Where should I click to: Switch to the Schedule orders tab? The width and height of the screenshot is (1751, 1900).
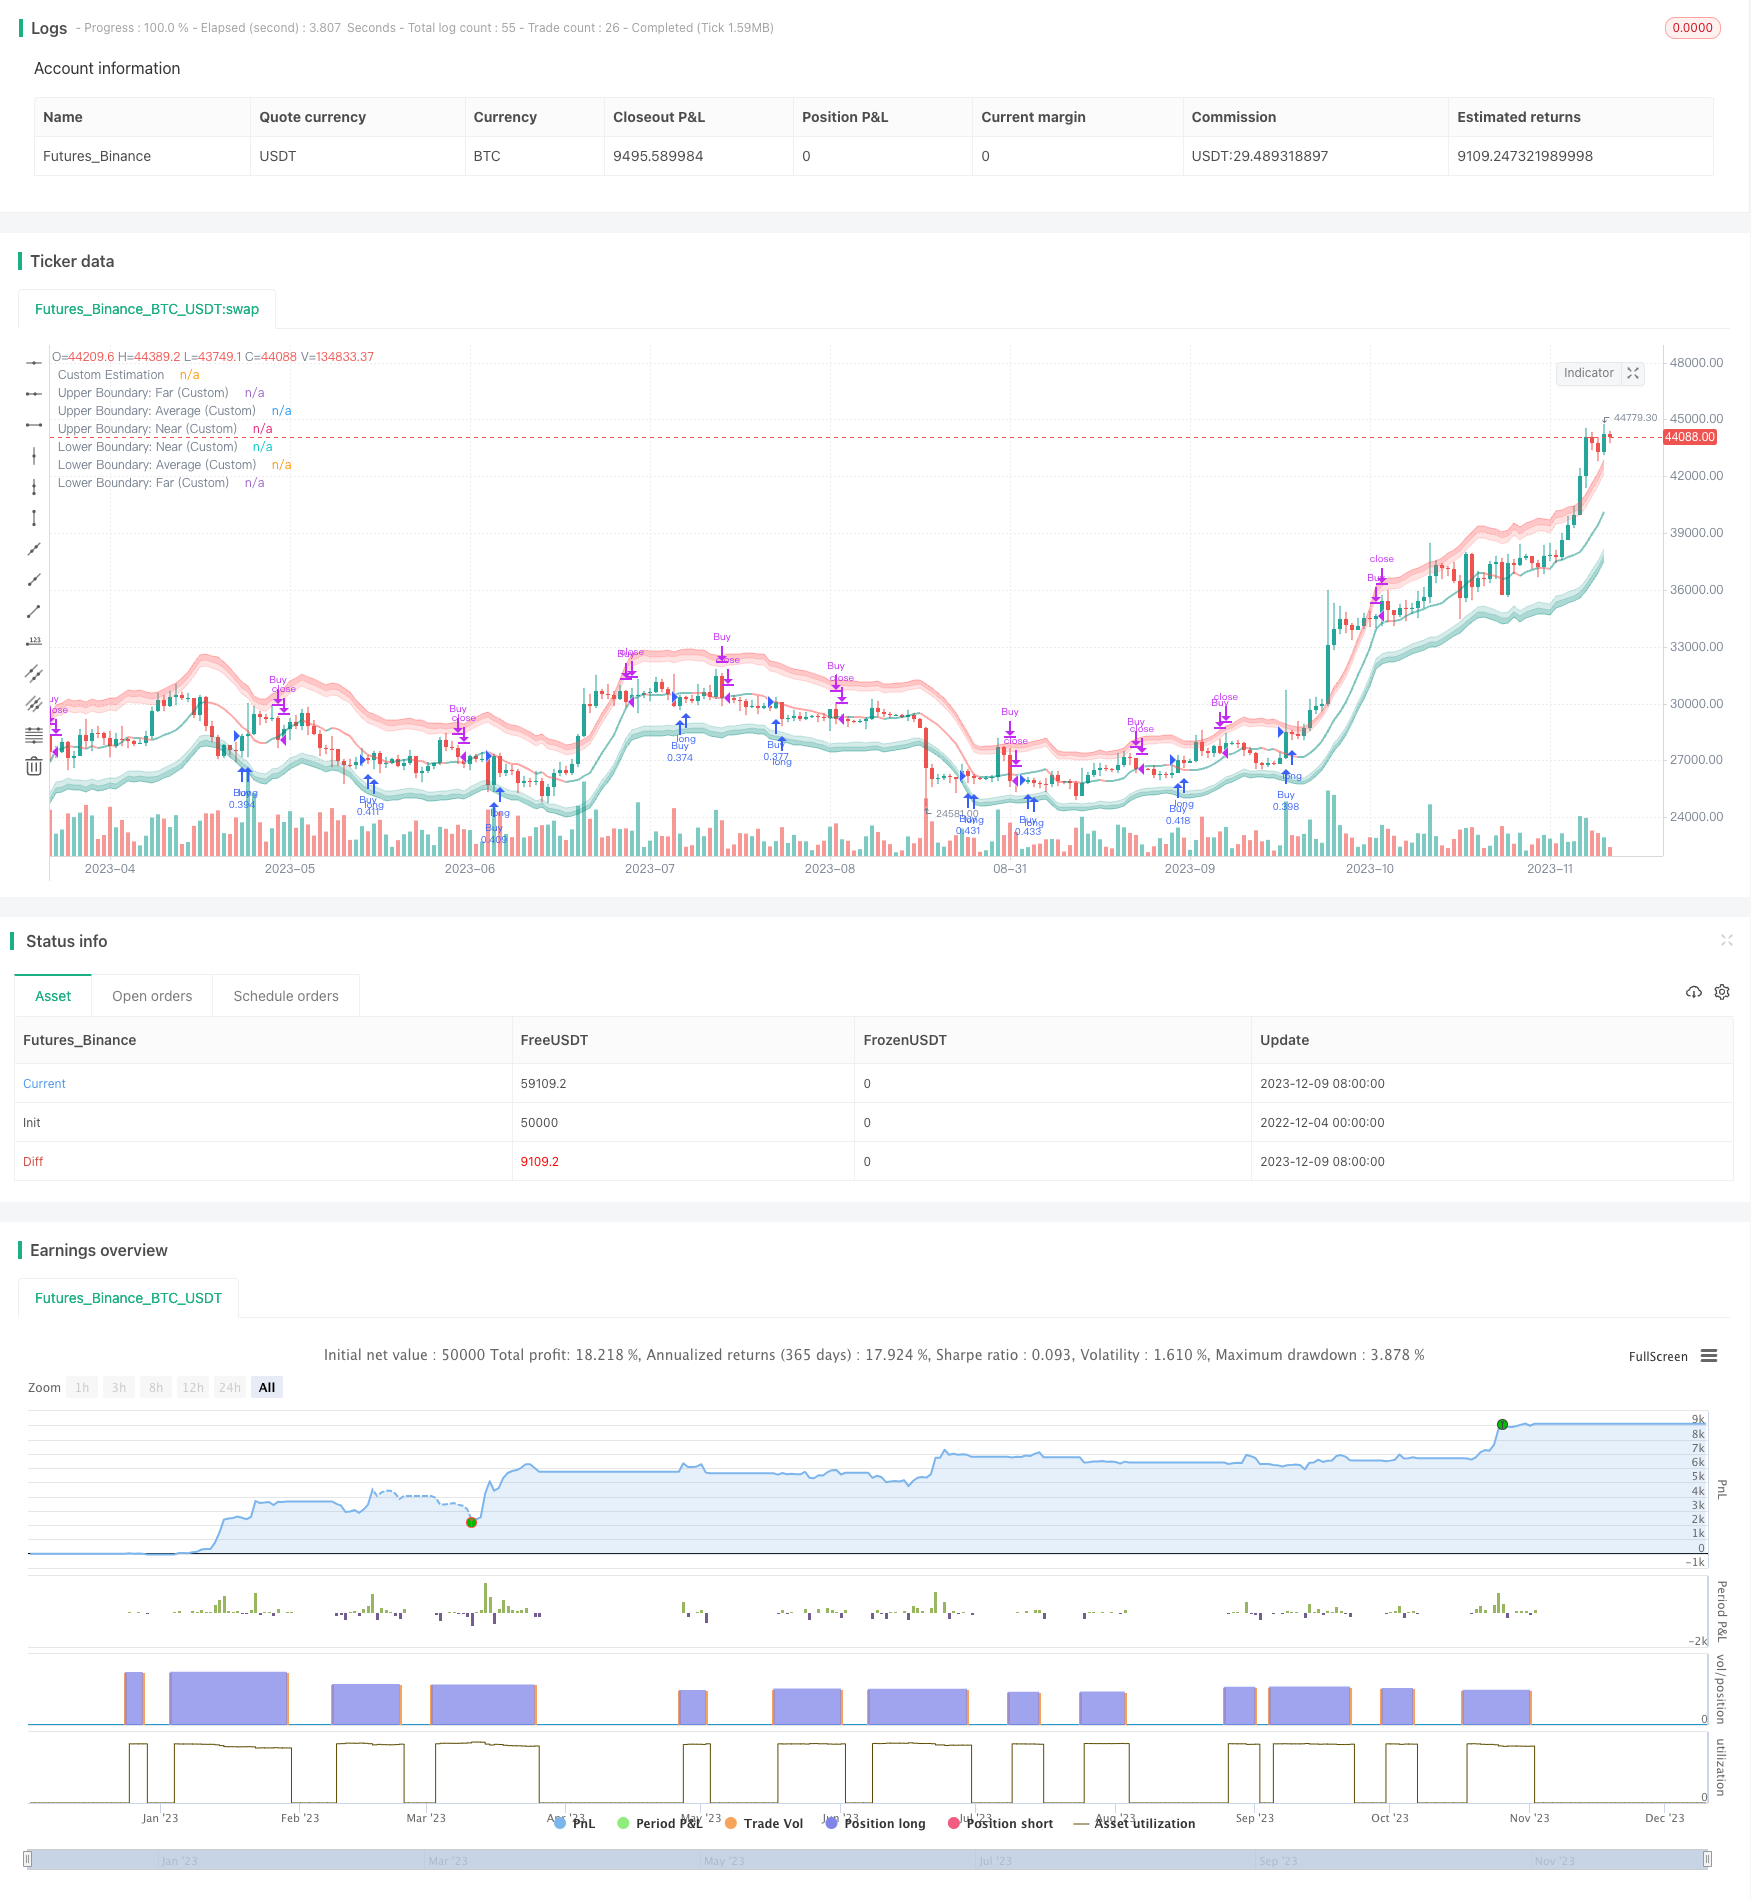click(286, 996)
